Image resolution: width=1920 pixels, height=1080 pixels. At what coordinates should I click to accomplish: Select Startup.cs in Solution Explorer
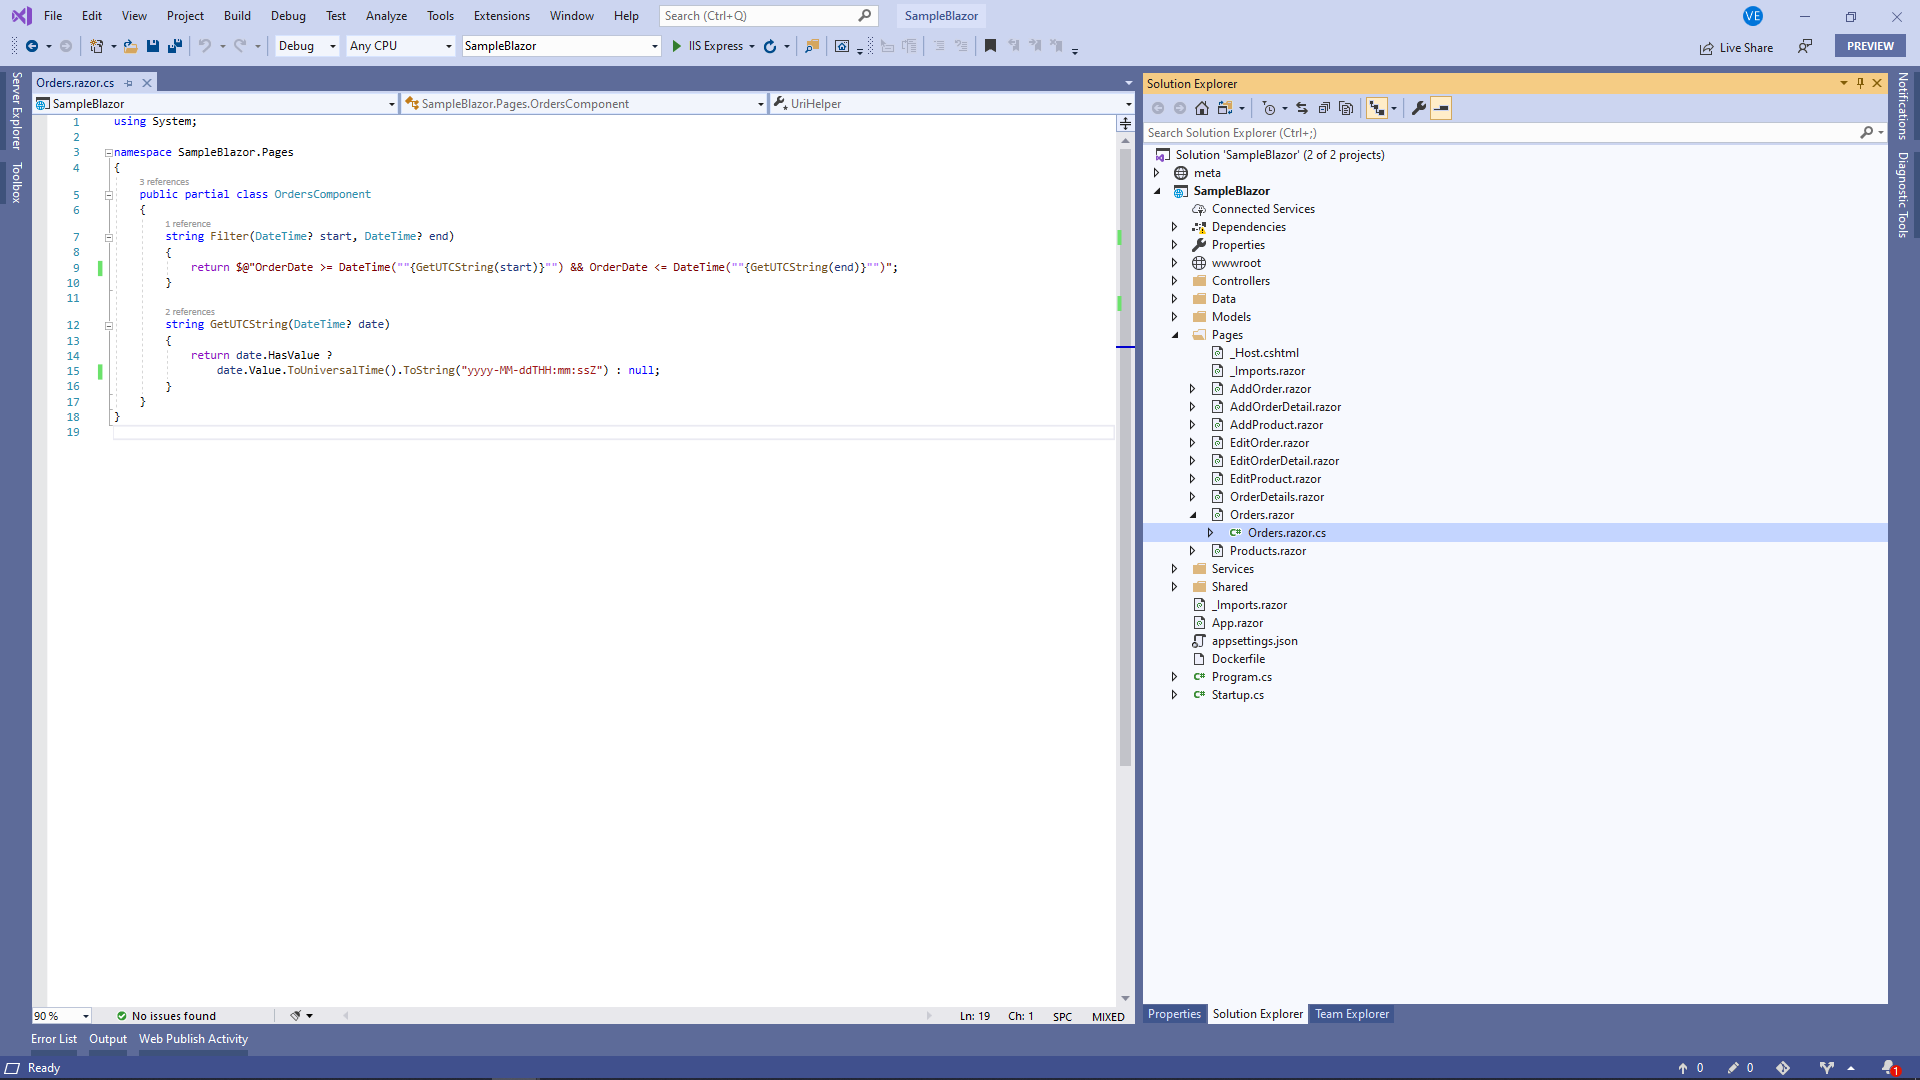[1238, 695]
